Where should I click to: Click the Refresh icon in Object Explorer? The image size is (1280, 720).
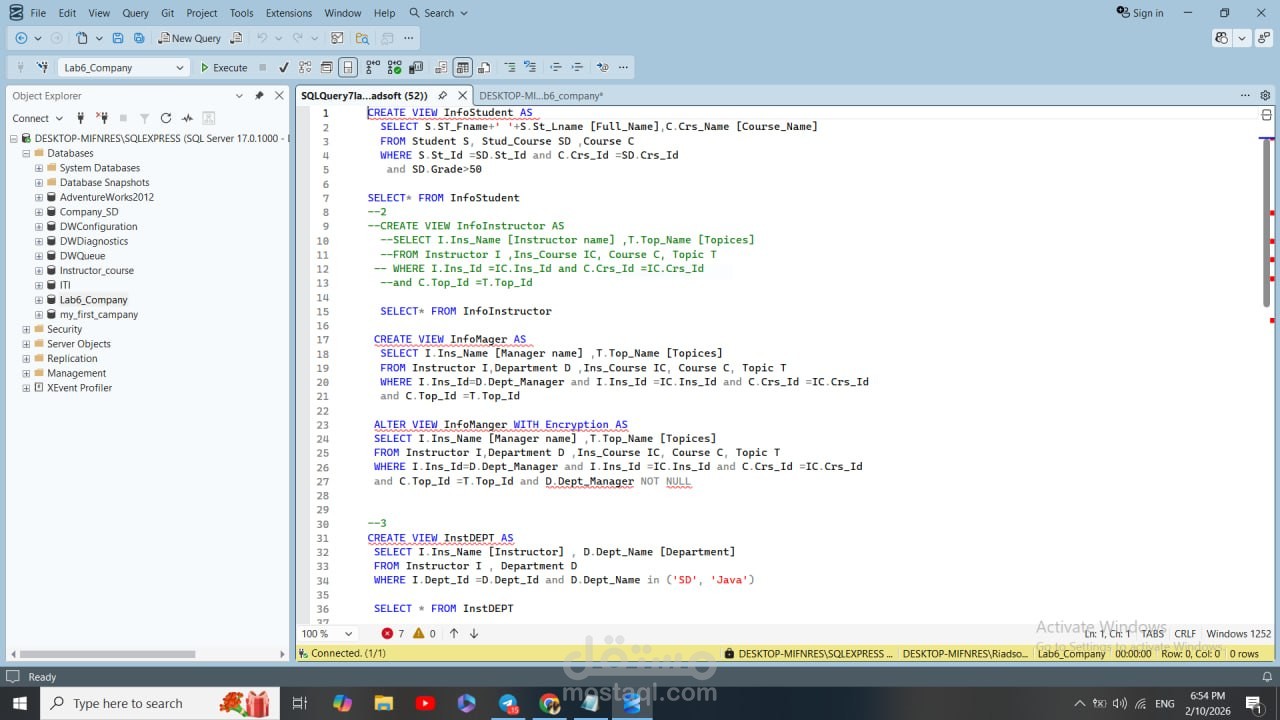coord(166,118)
